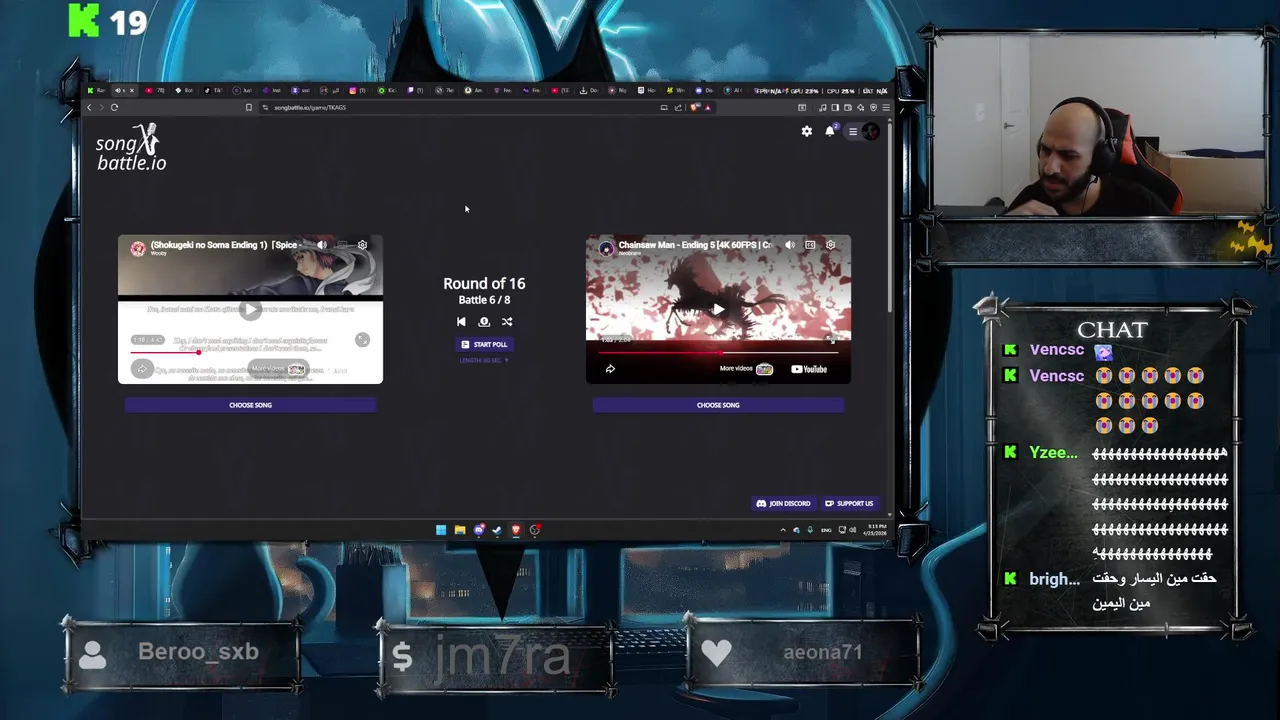Go back to the previous battle
This screenshot has width=1280, height=720.
pyautogui.click(x=461, y=322)
